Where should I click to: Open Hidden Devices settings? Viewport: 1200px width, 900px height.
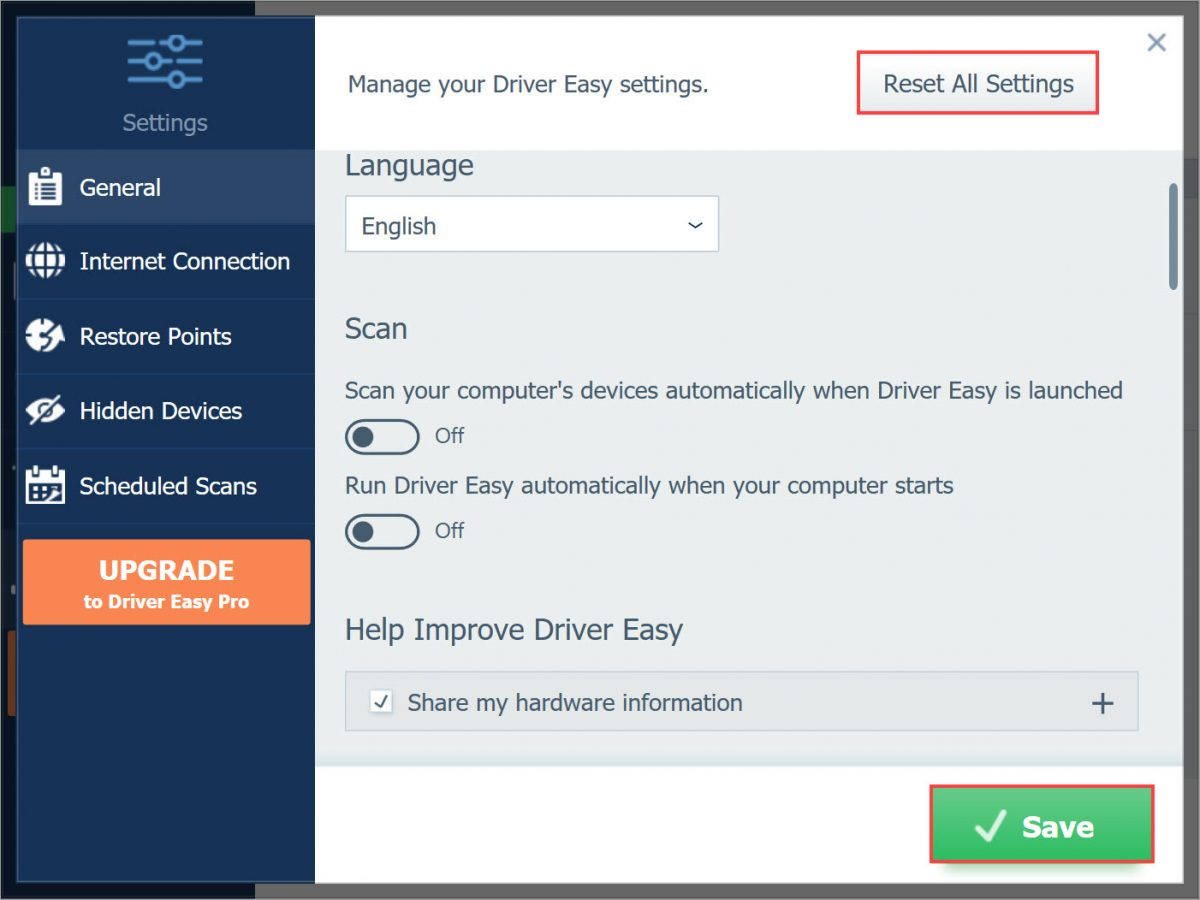coord(166,411)
